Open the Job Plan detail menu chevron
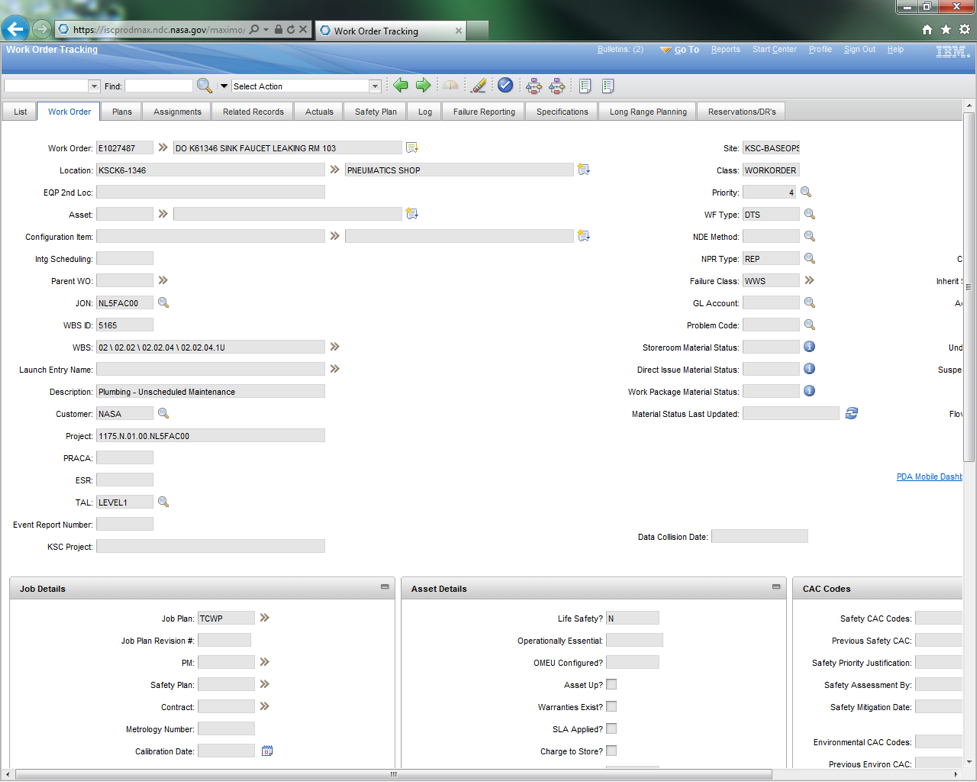977x782 pixels. click(x=265, y=617)
